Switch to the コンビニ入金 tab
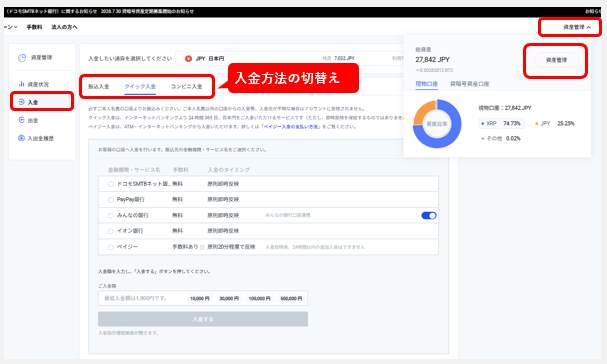The height and width of the screenshot is (364, 607). coord(187,86)
